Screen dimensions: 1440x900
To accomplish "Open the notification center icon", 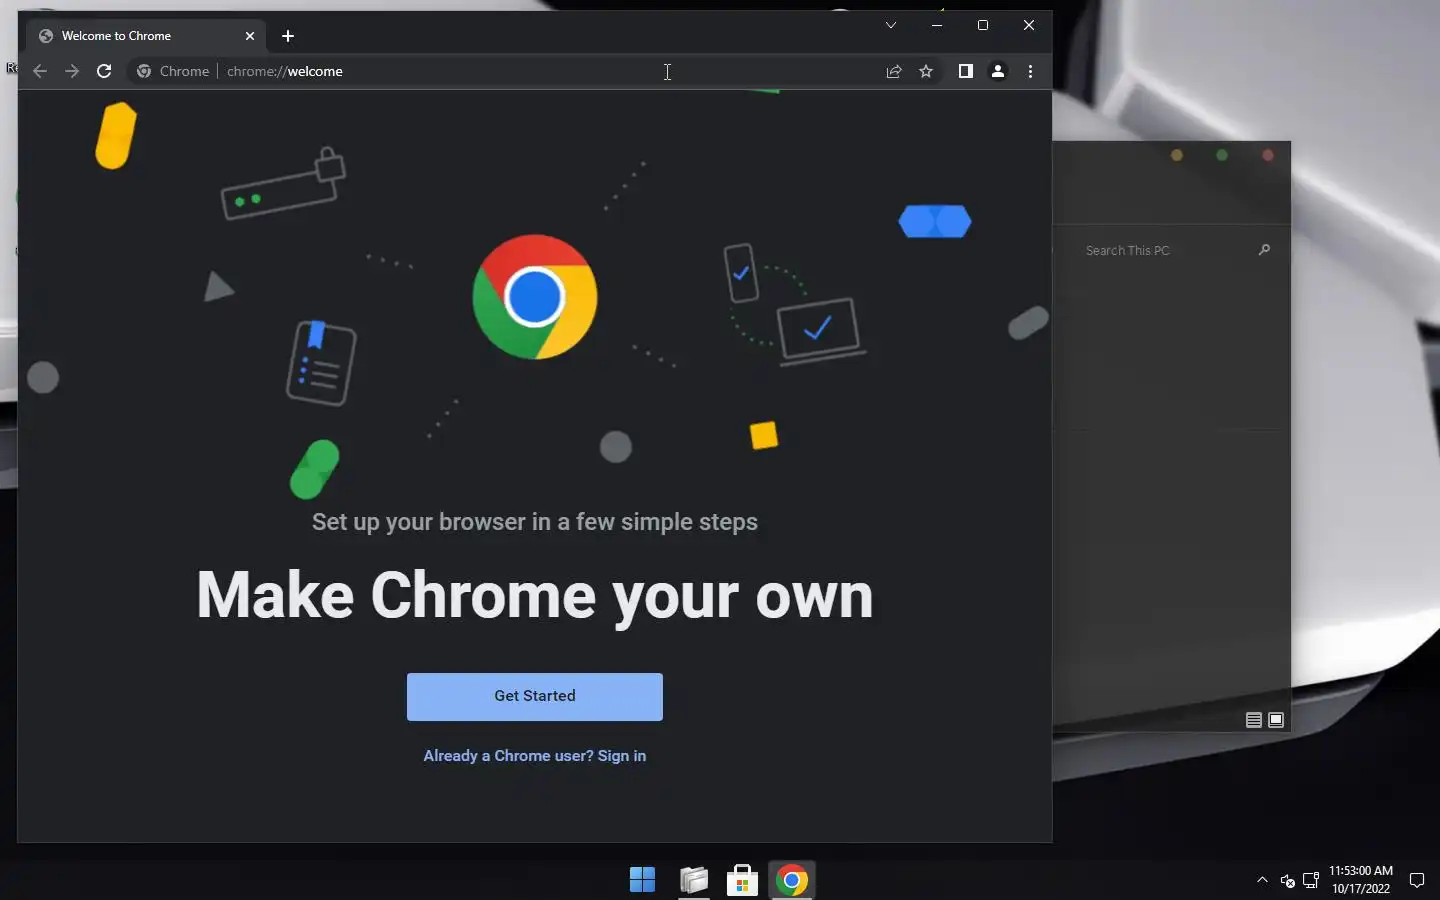I will coord(1417,880).
